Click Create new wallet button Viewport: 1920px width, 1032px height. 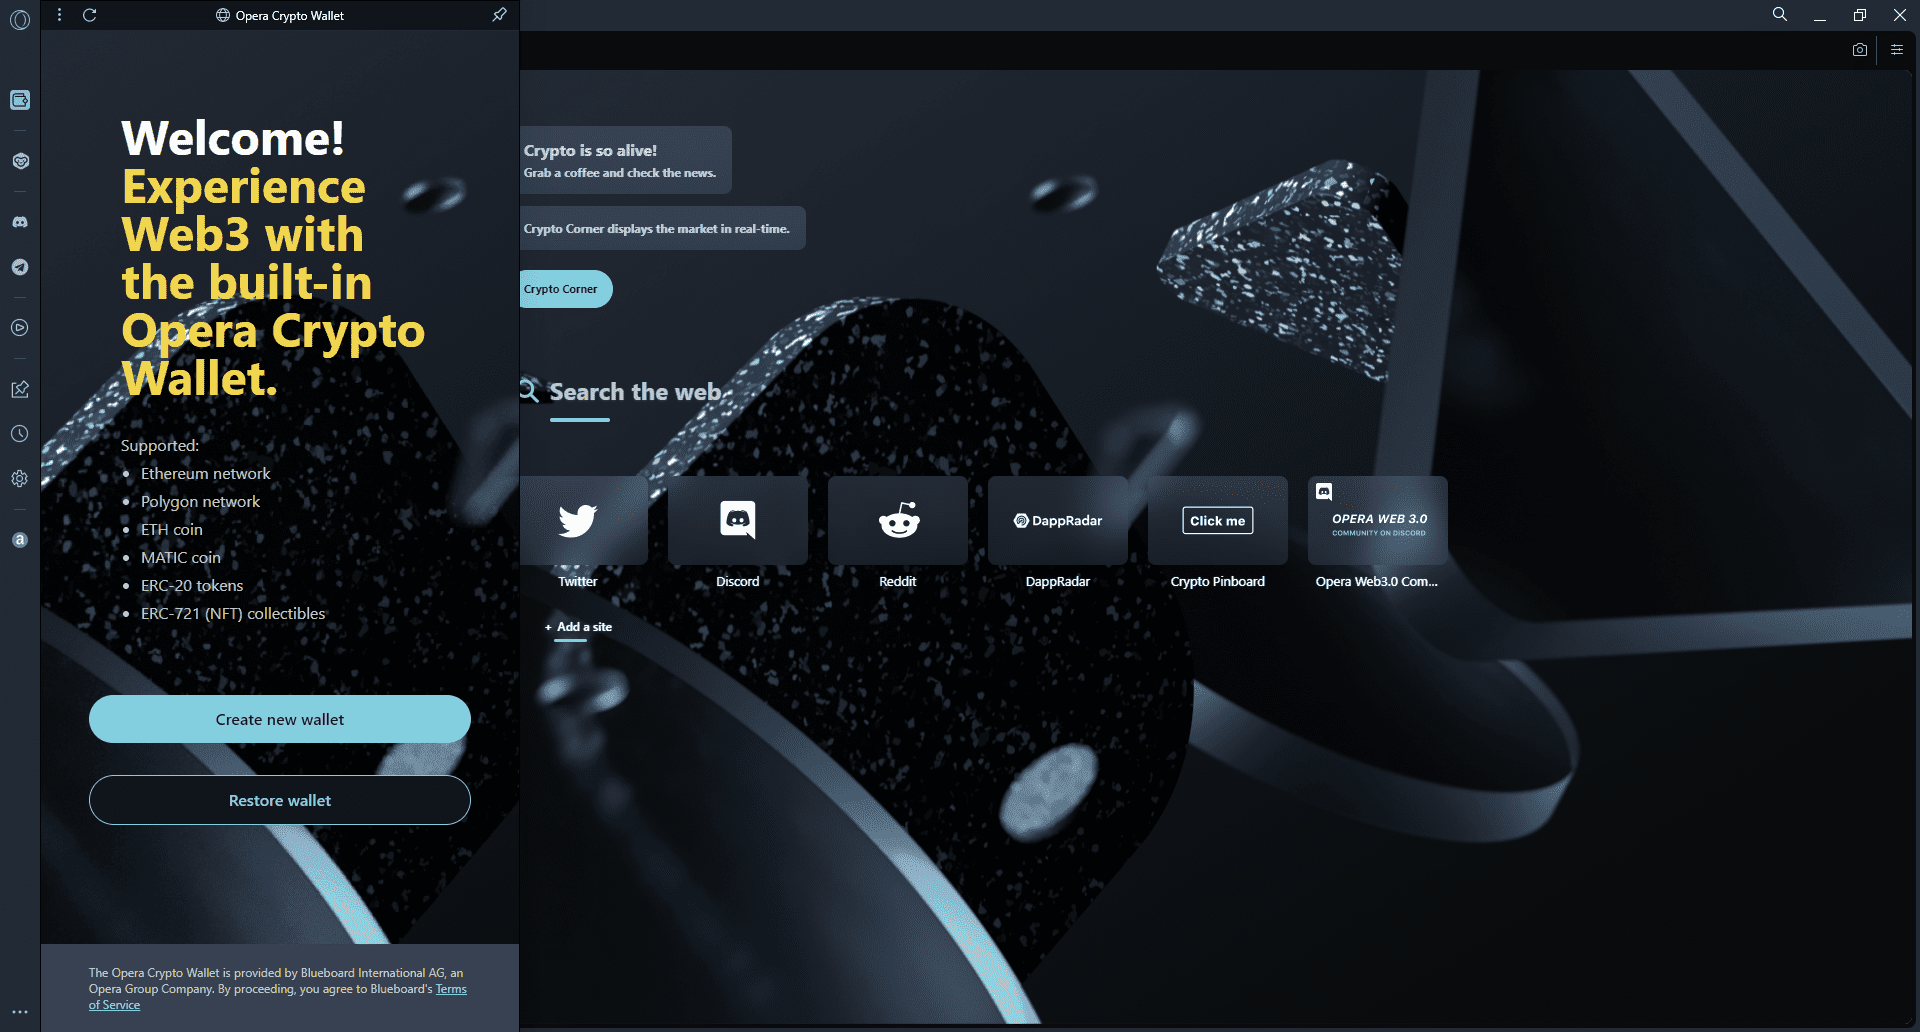[280, 719]
